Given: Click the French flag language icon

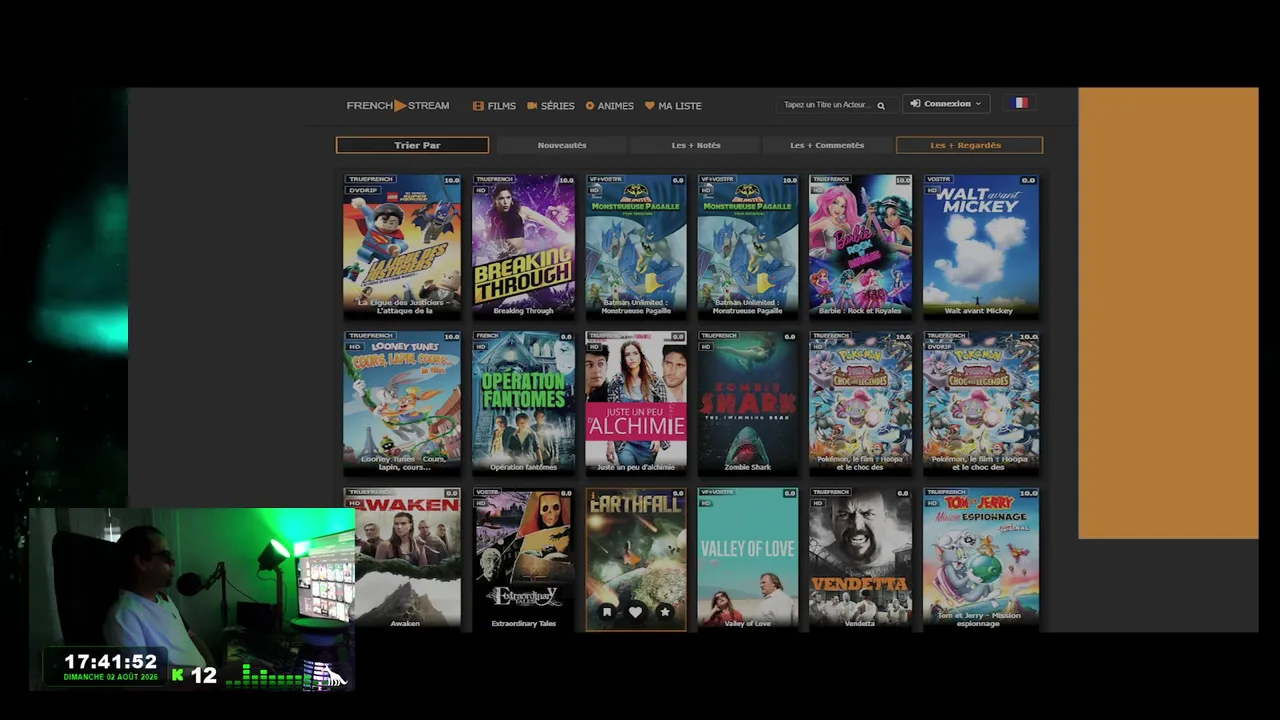Looking at the screenshot, I should 1019,103.
